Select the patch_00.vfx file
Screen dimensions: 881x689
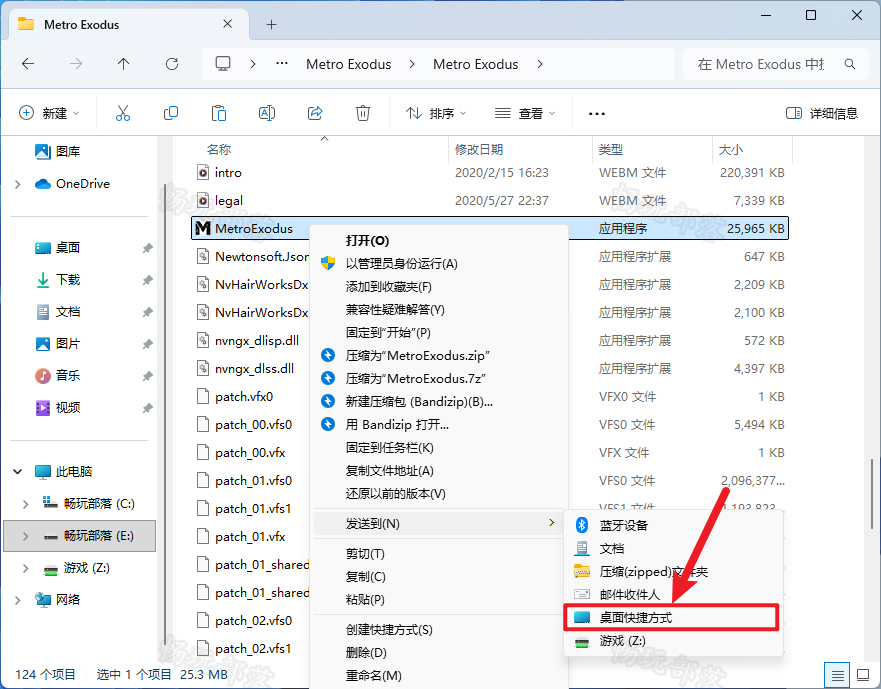point(250,452)
